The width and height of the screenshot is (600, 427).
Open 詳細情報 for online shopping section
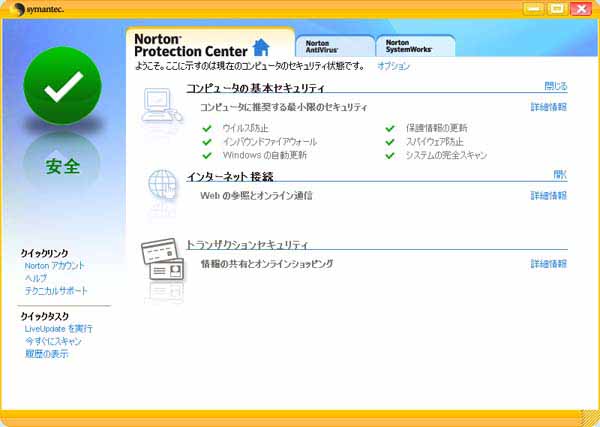pos(548,264)
